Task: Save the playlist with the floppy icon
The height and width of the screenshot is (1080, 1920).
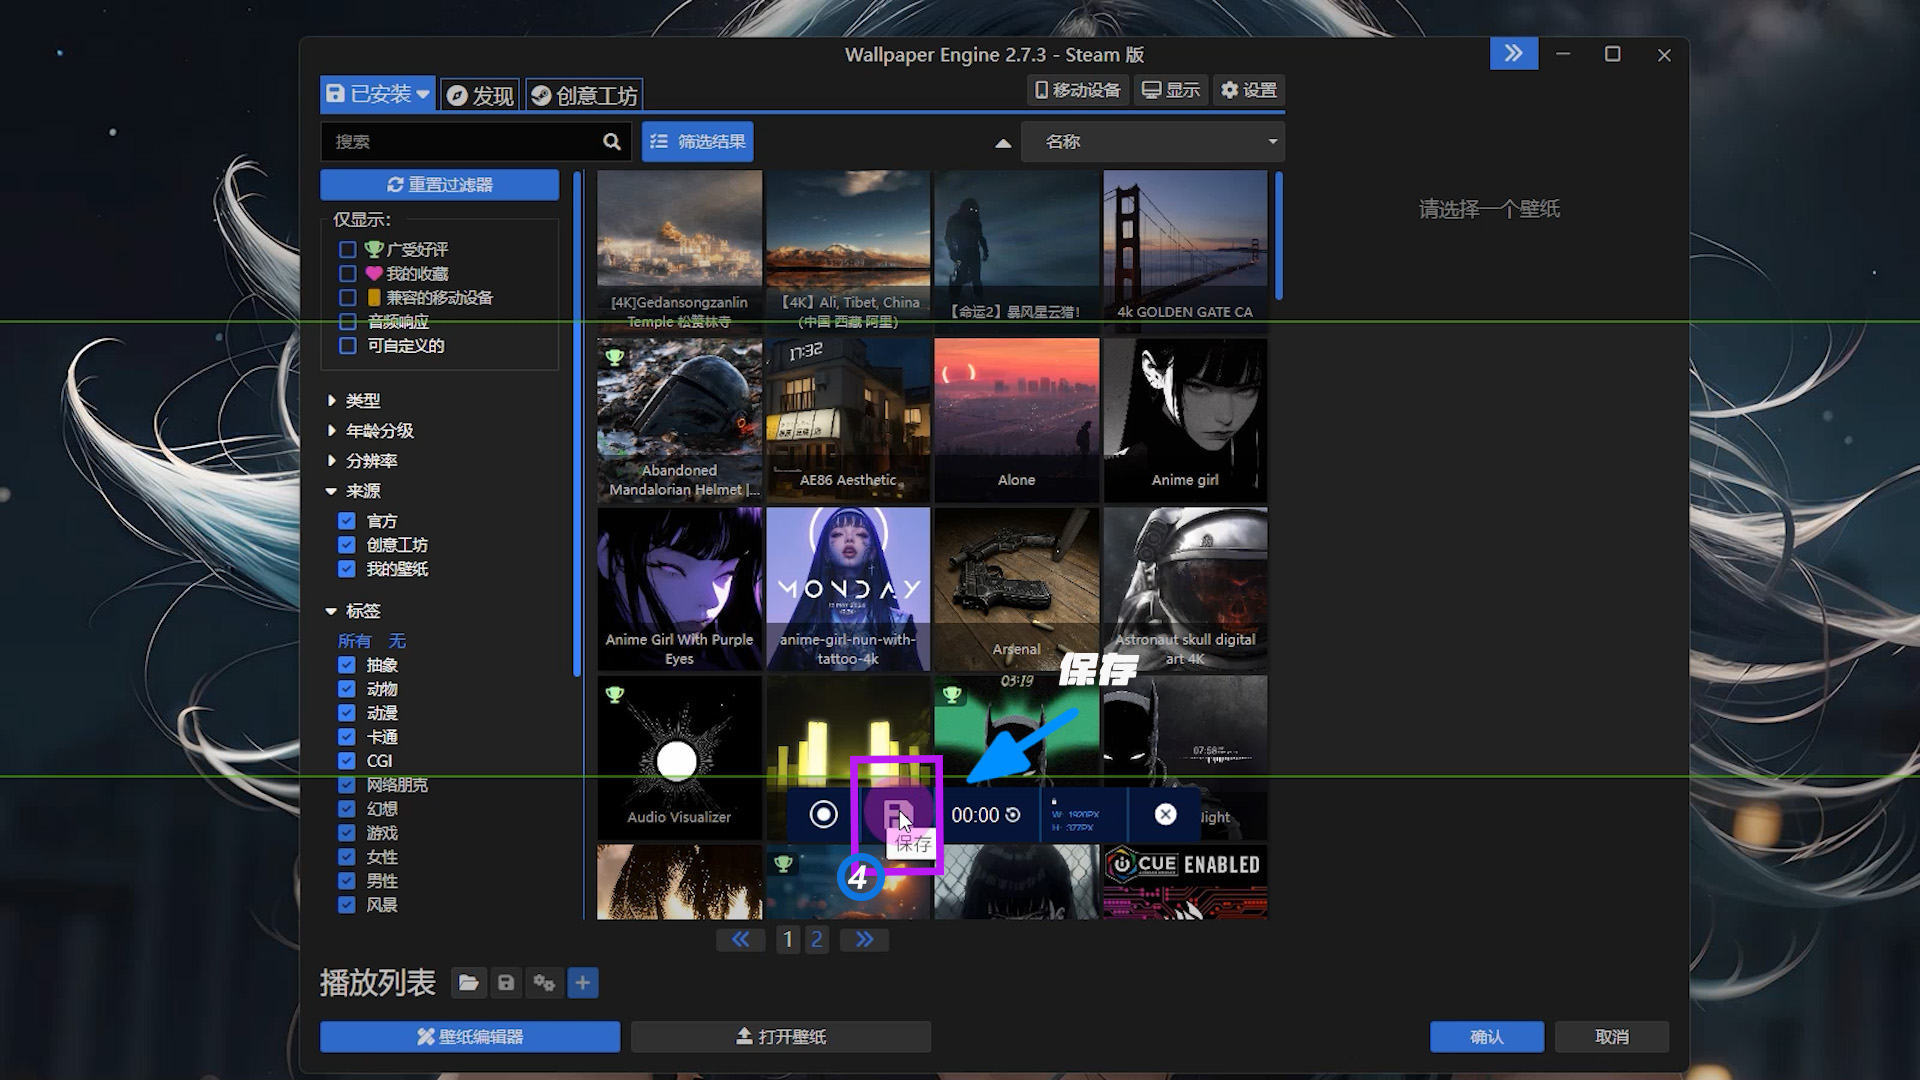Action: [x=506, y=983]
